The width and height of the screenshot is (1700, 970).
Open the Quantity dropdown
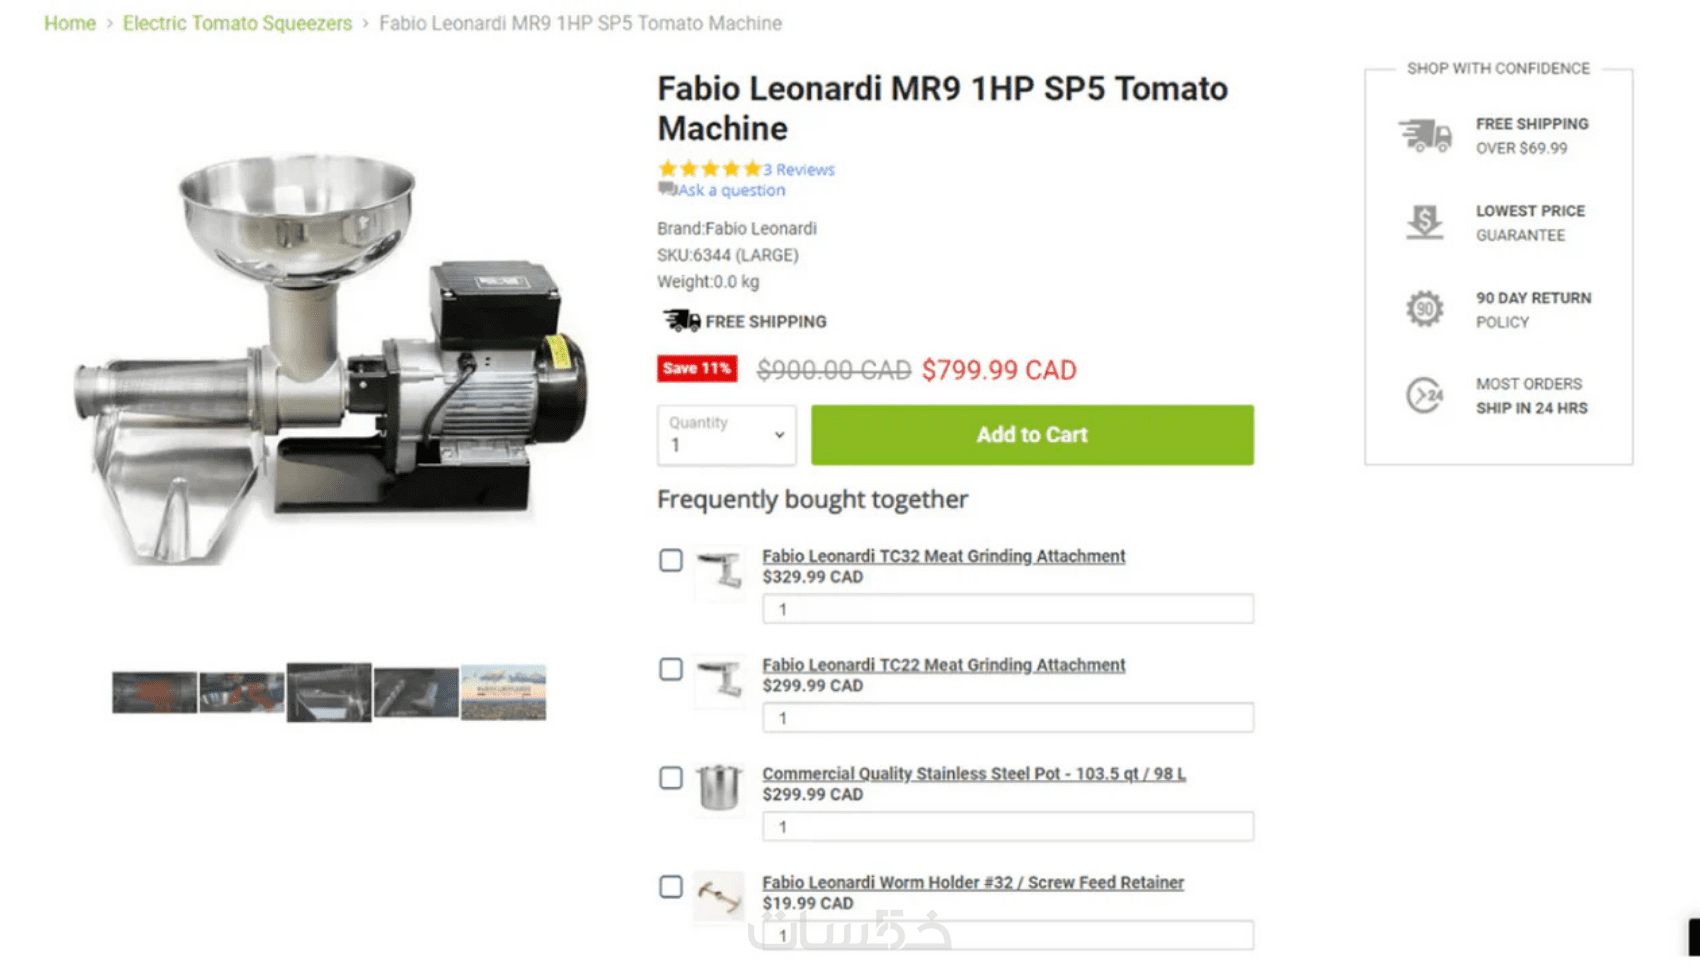click(x=727, y=435)
